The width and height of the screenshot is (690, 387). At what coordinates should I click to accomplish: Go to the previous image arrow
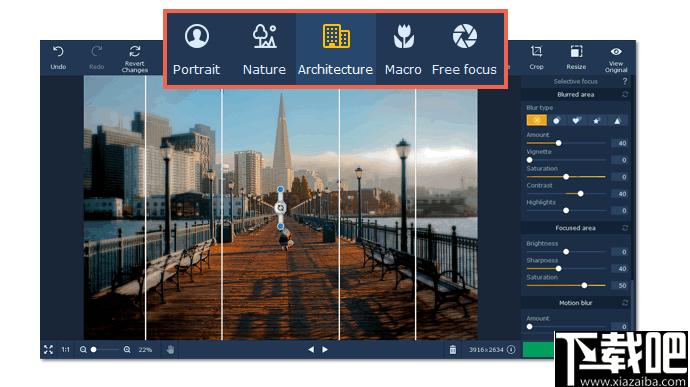311,350
